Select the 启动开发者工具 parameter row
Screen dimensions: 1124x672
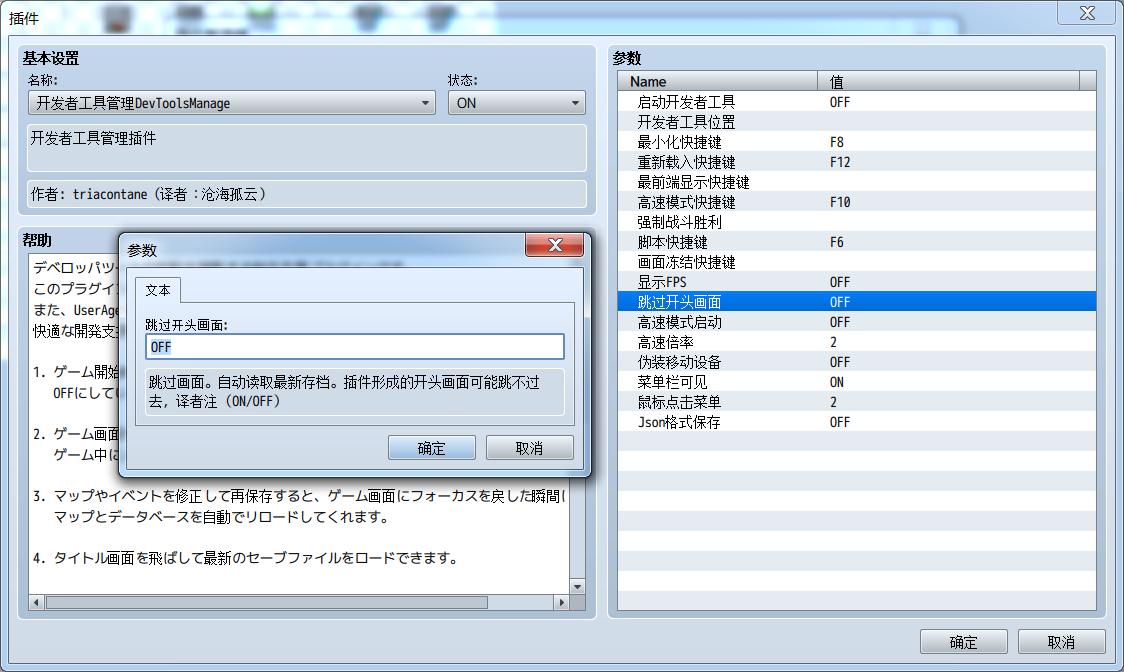click(857, 102)
